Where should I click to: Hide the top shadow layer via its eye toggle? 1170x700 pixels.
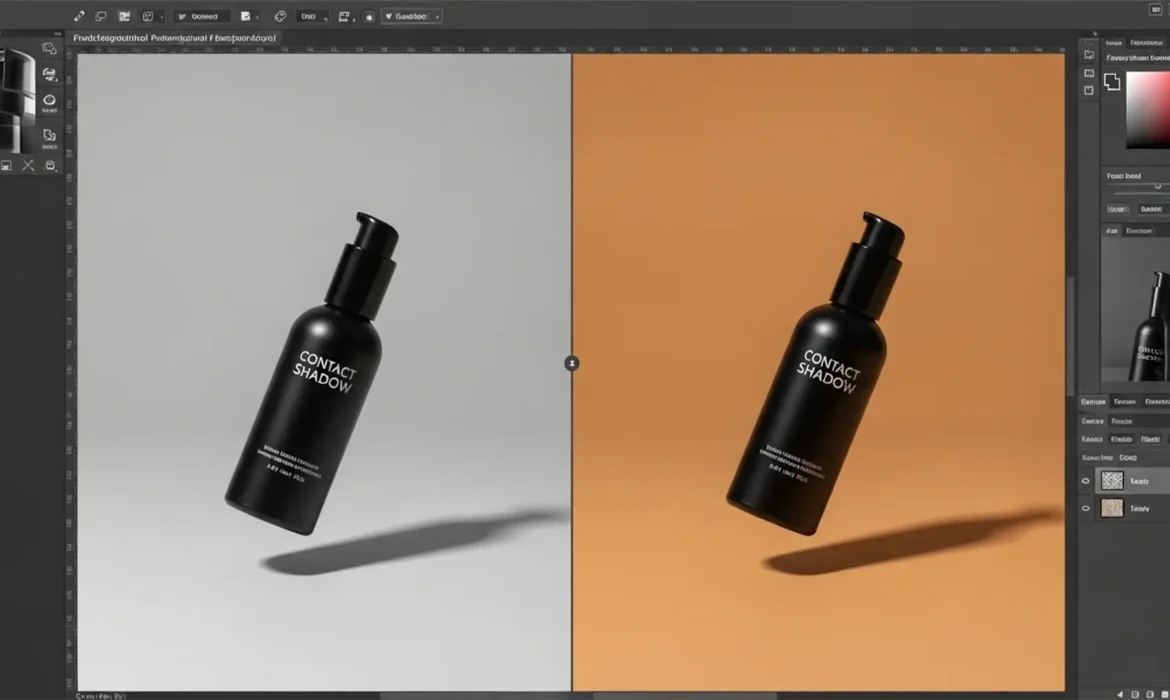(1085, 480)
